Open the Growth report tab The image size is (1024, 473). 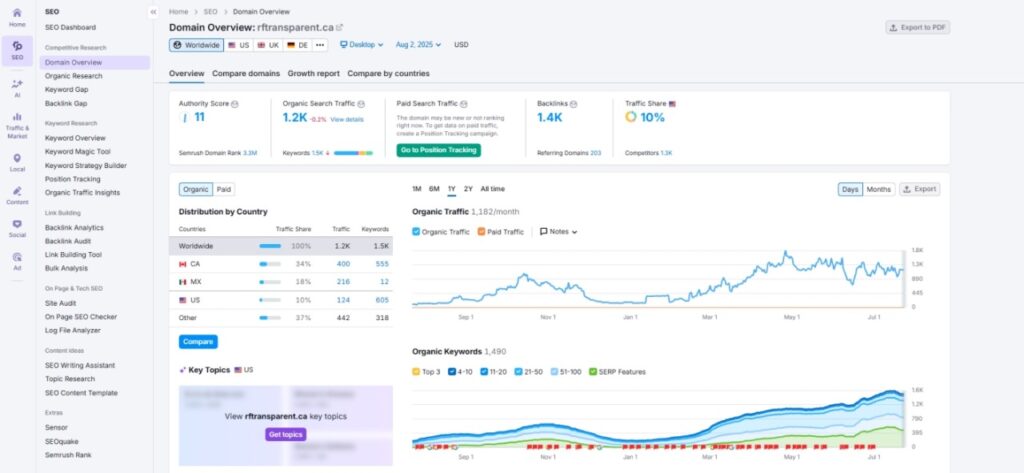coord(314,73)
